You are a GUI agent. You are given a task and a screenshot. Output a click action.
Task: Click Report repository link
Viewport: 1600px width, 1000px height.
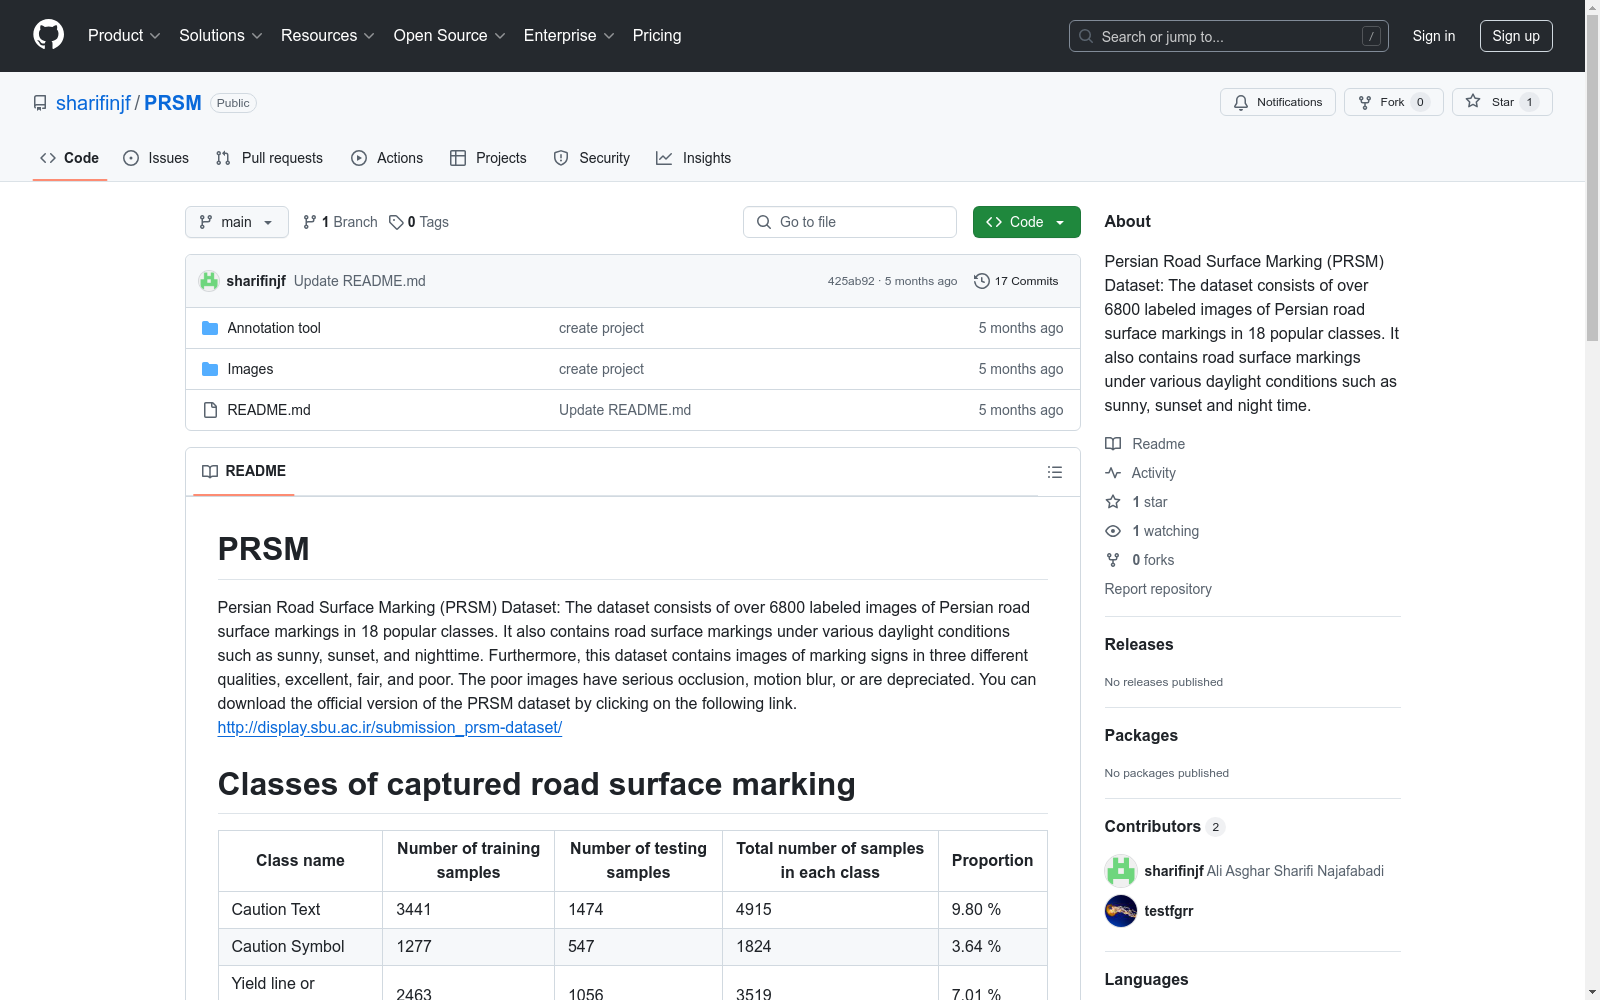[x=1158, y=589]
